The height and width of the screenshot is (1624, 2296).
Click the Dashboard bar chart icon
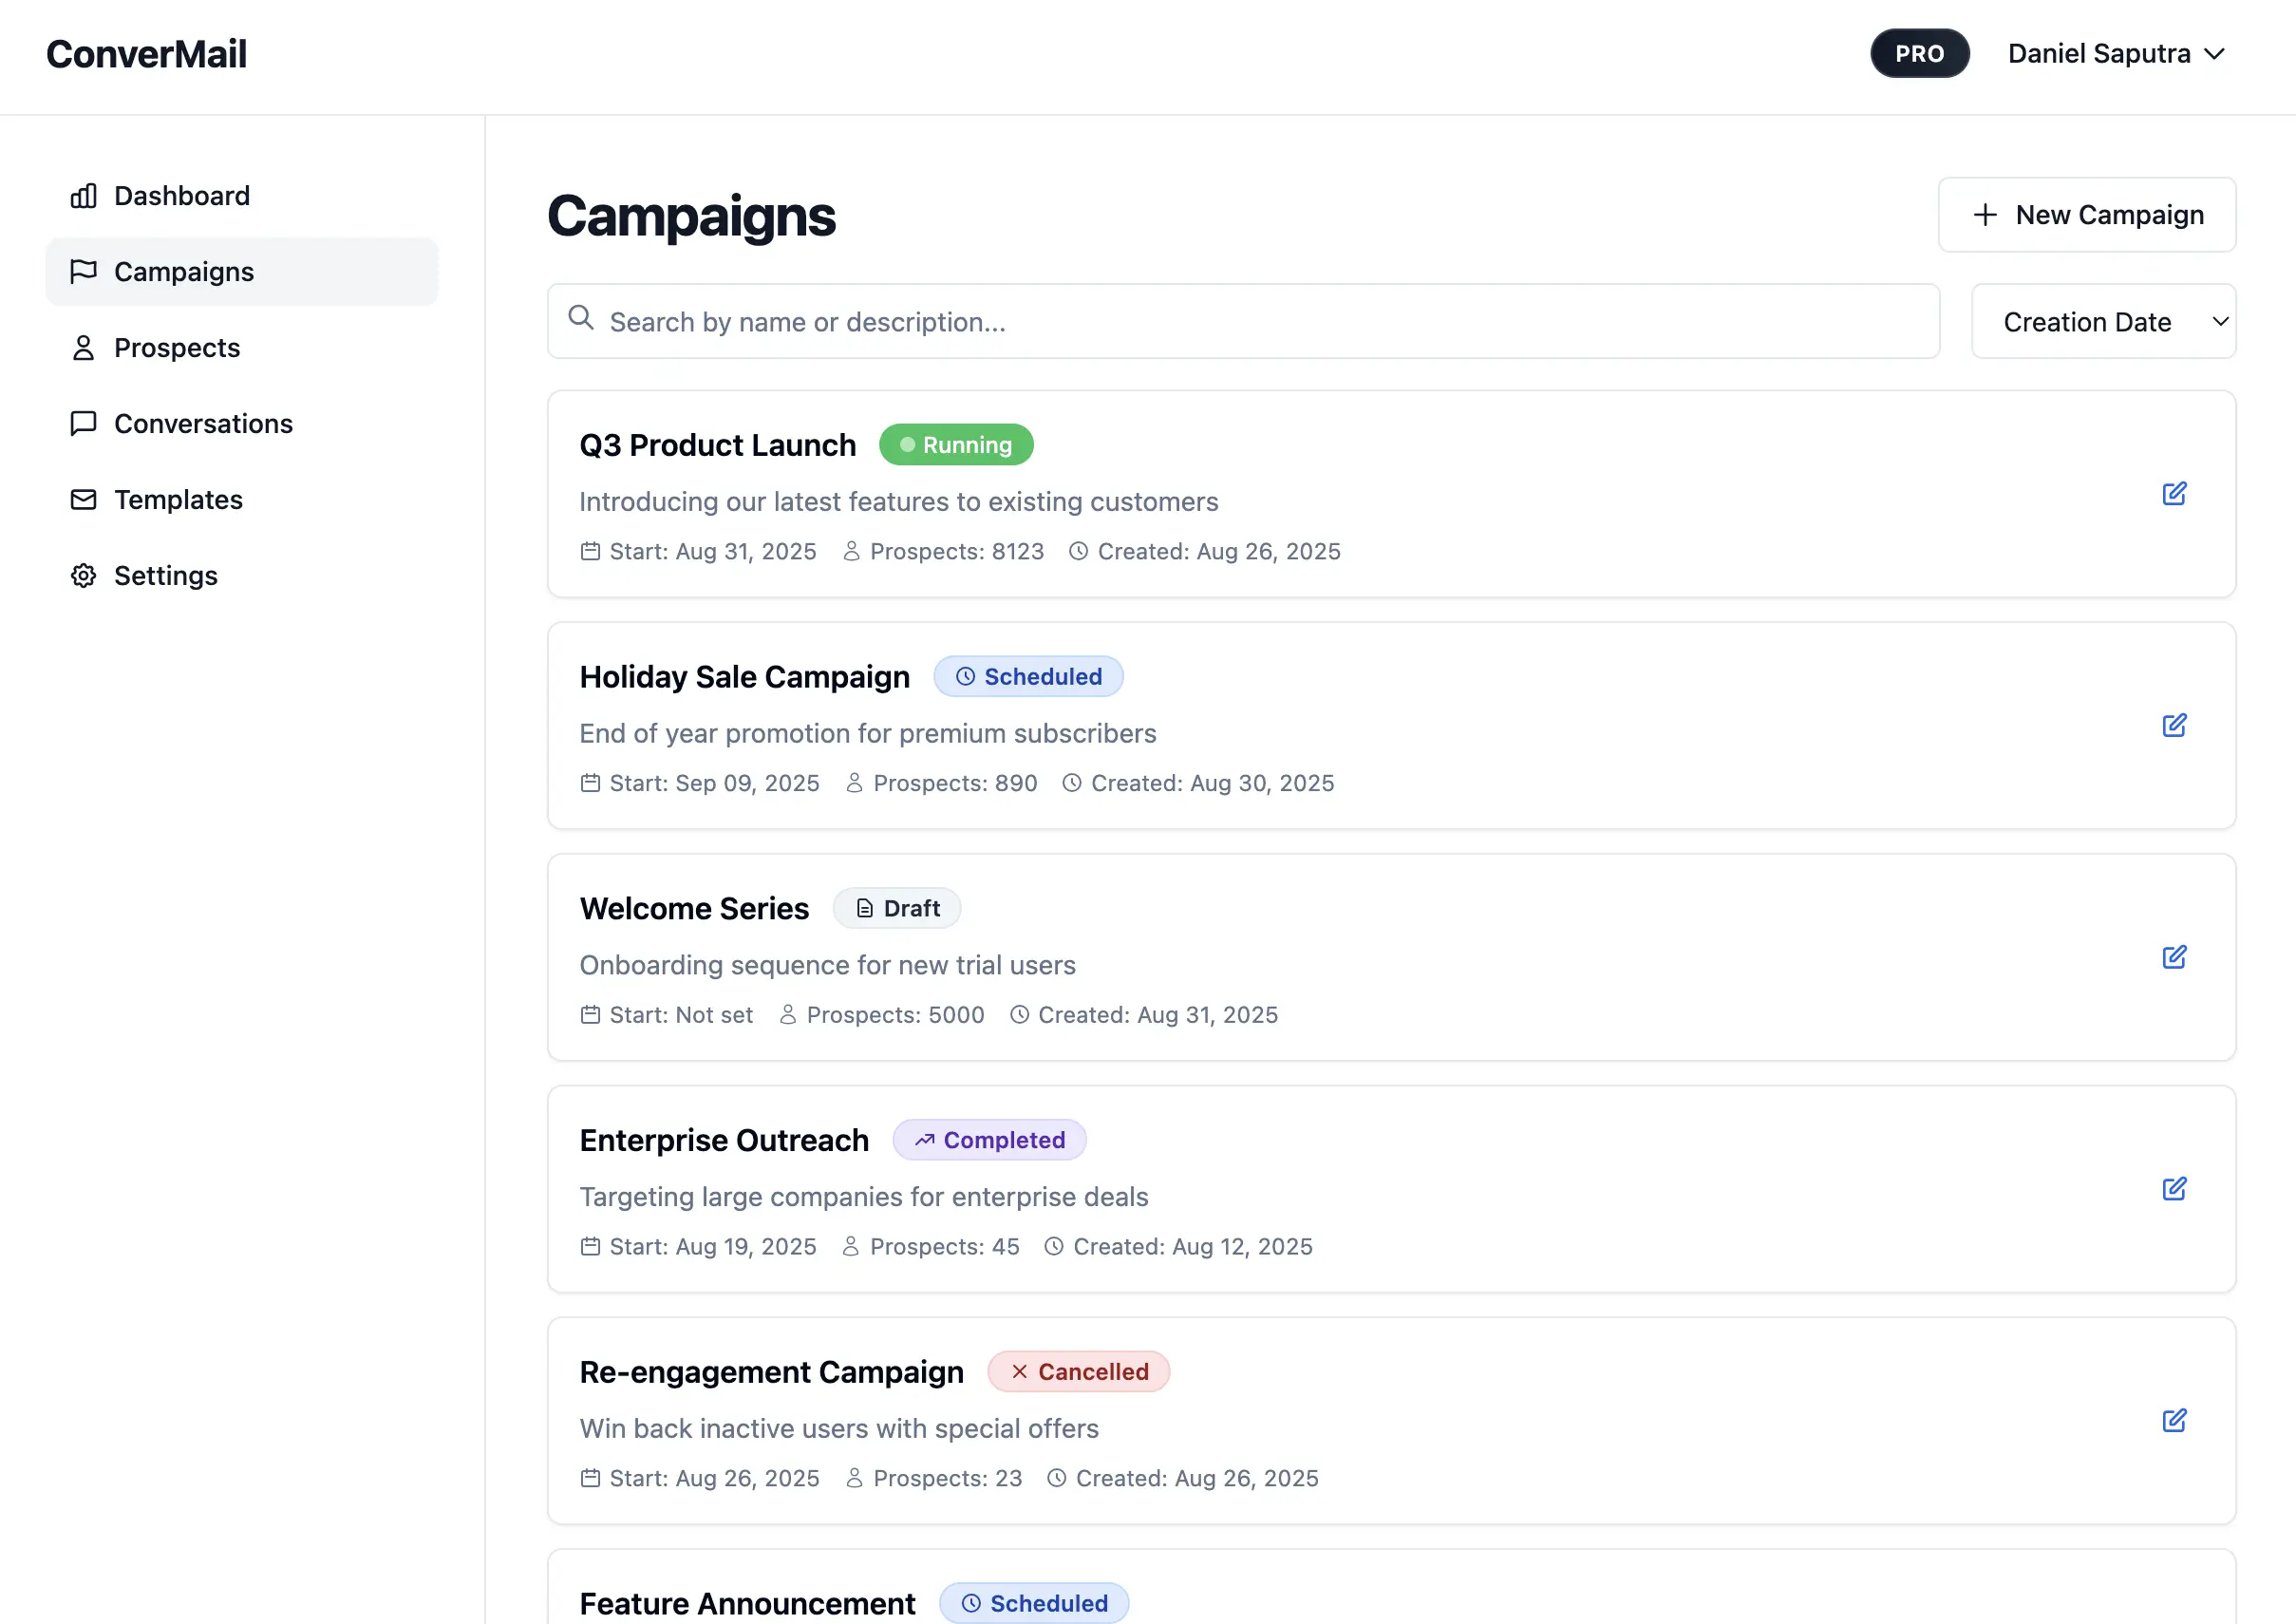pos(84,196)
